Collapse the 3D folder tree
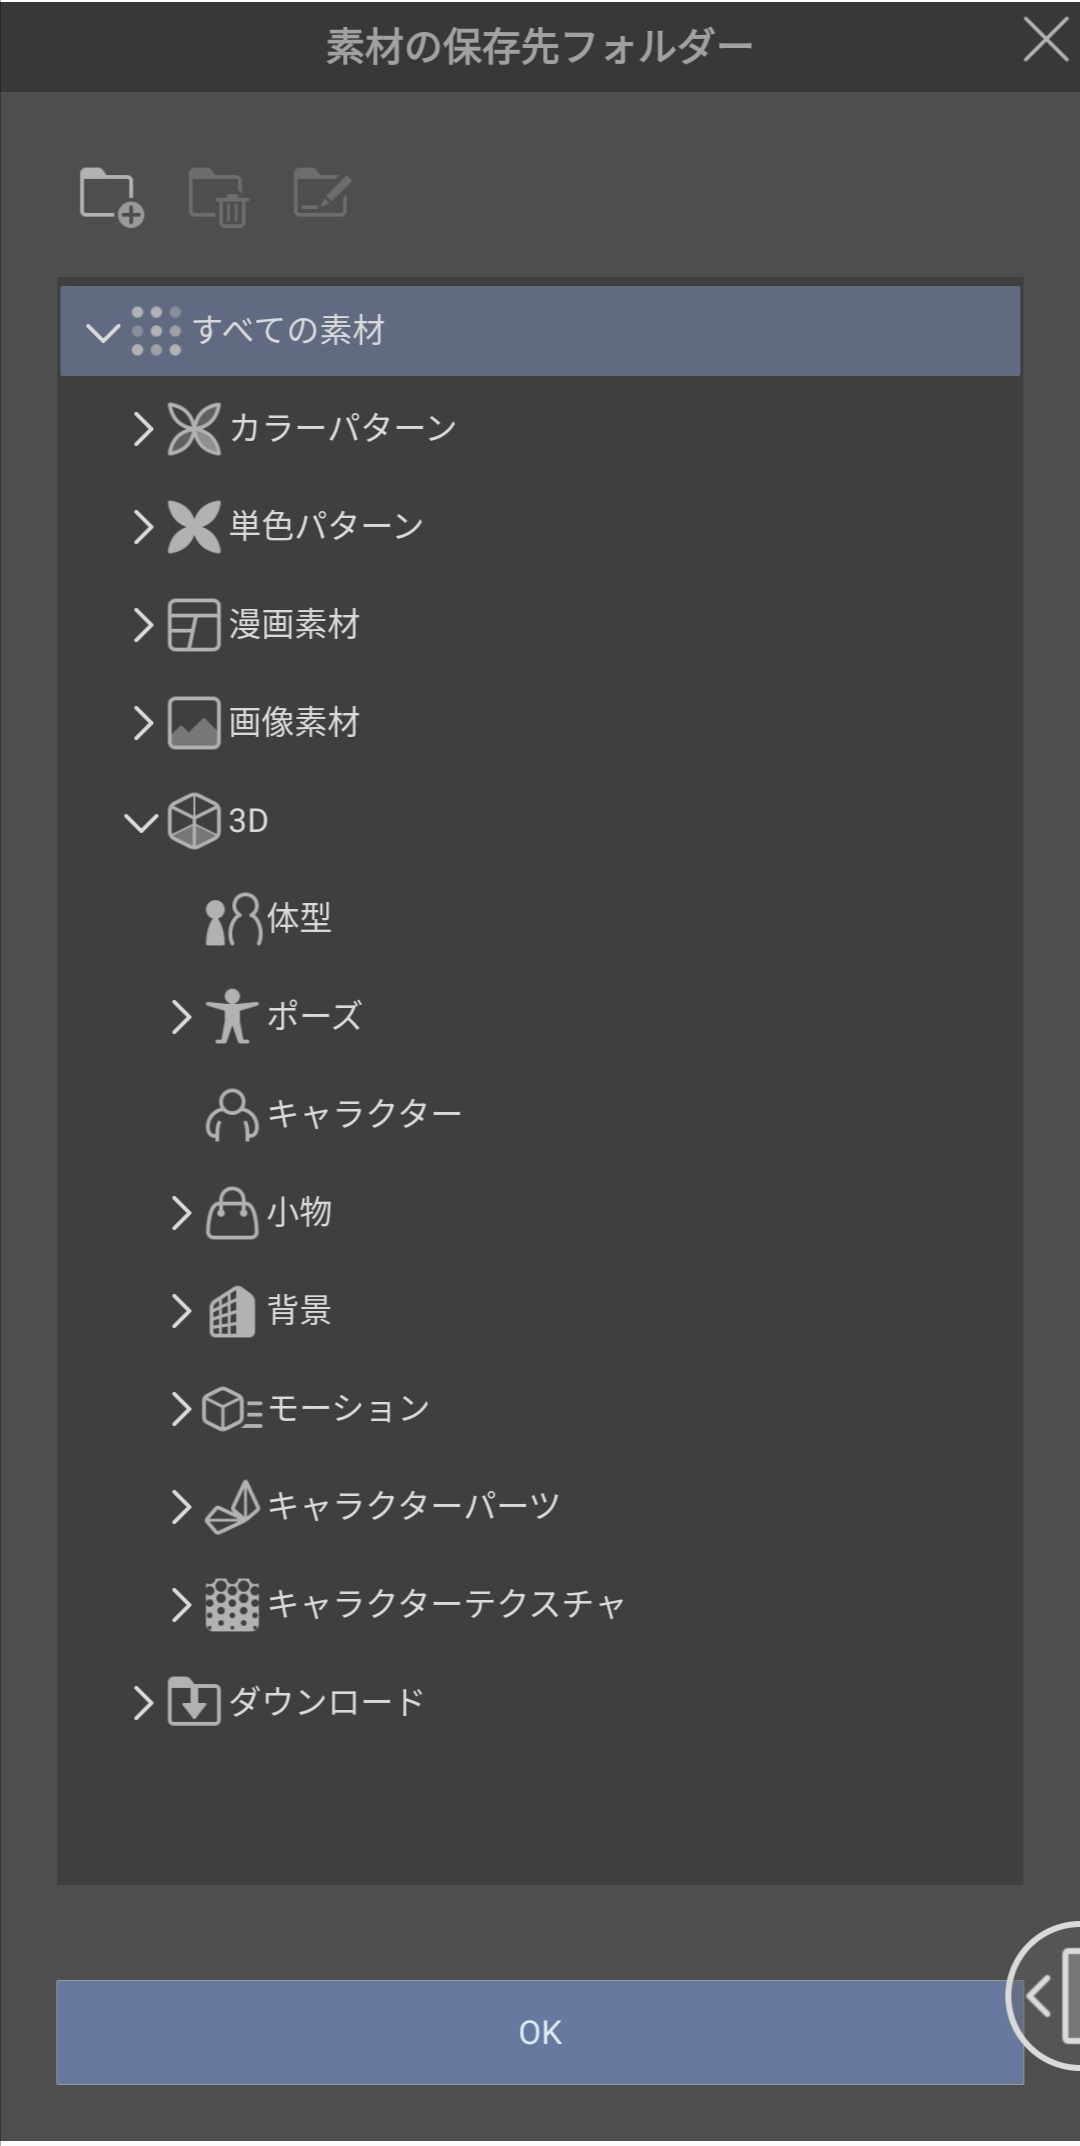 pyautogui.click(x=141, y=822)
